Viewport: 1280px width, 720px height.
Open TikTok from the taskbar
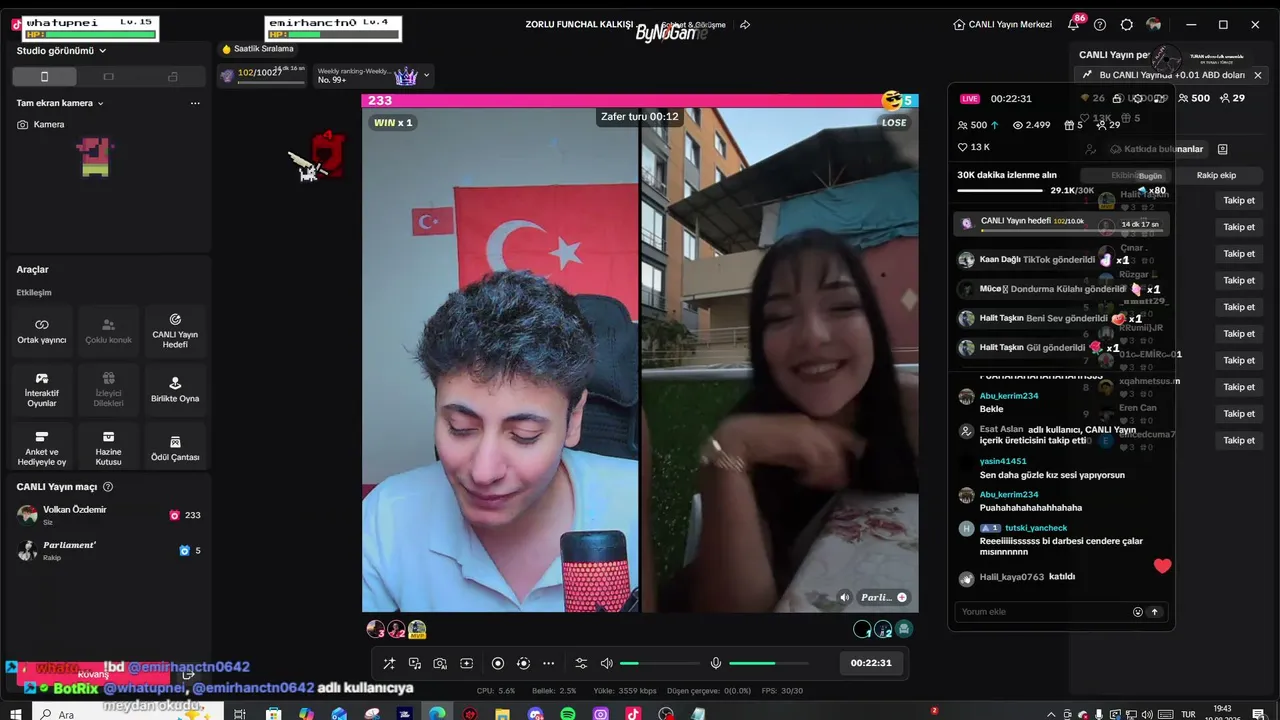[633, 714]
